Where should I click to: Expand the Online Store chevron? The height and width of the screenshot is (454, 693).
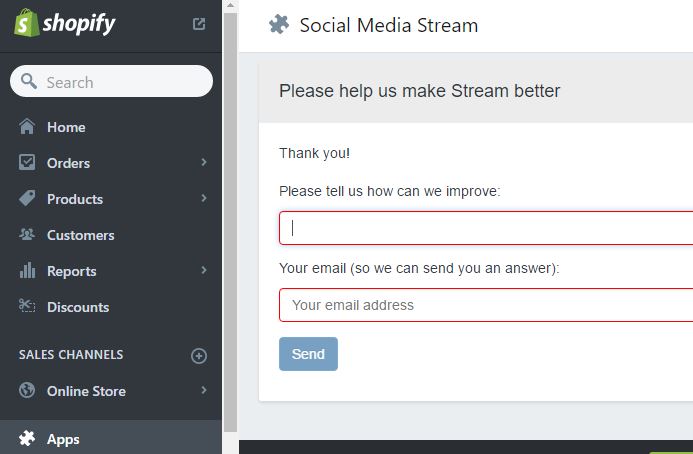coord(204,390)
